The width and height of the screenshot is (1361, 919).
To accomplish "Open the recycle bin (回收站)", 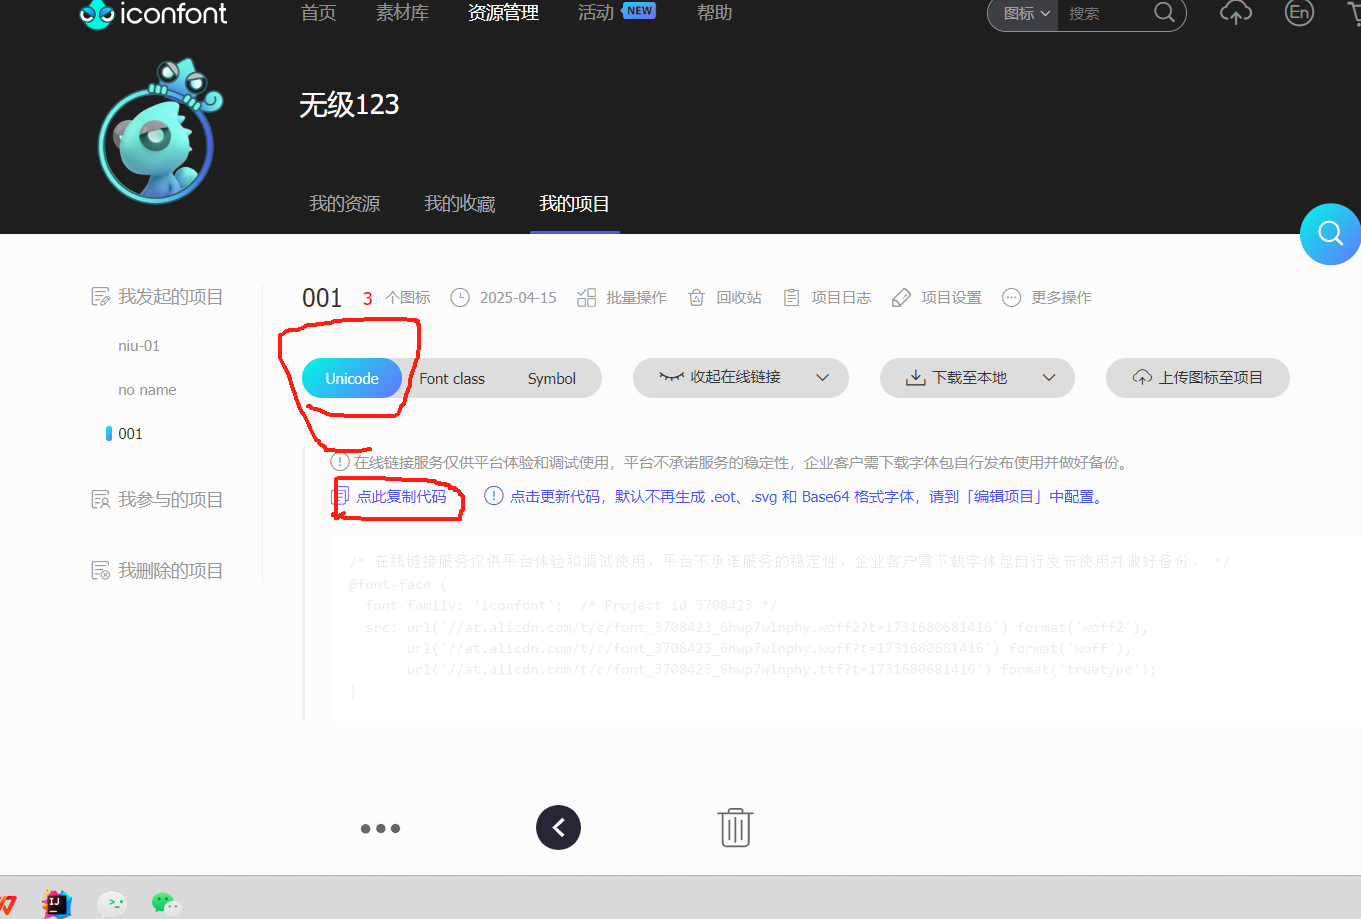I will click(x=726, y=298).
